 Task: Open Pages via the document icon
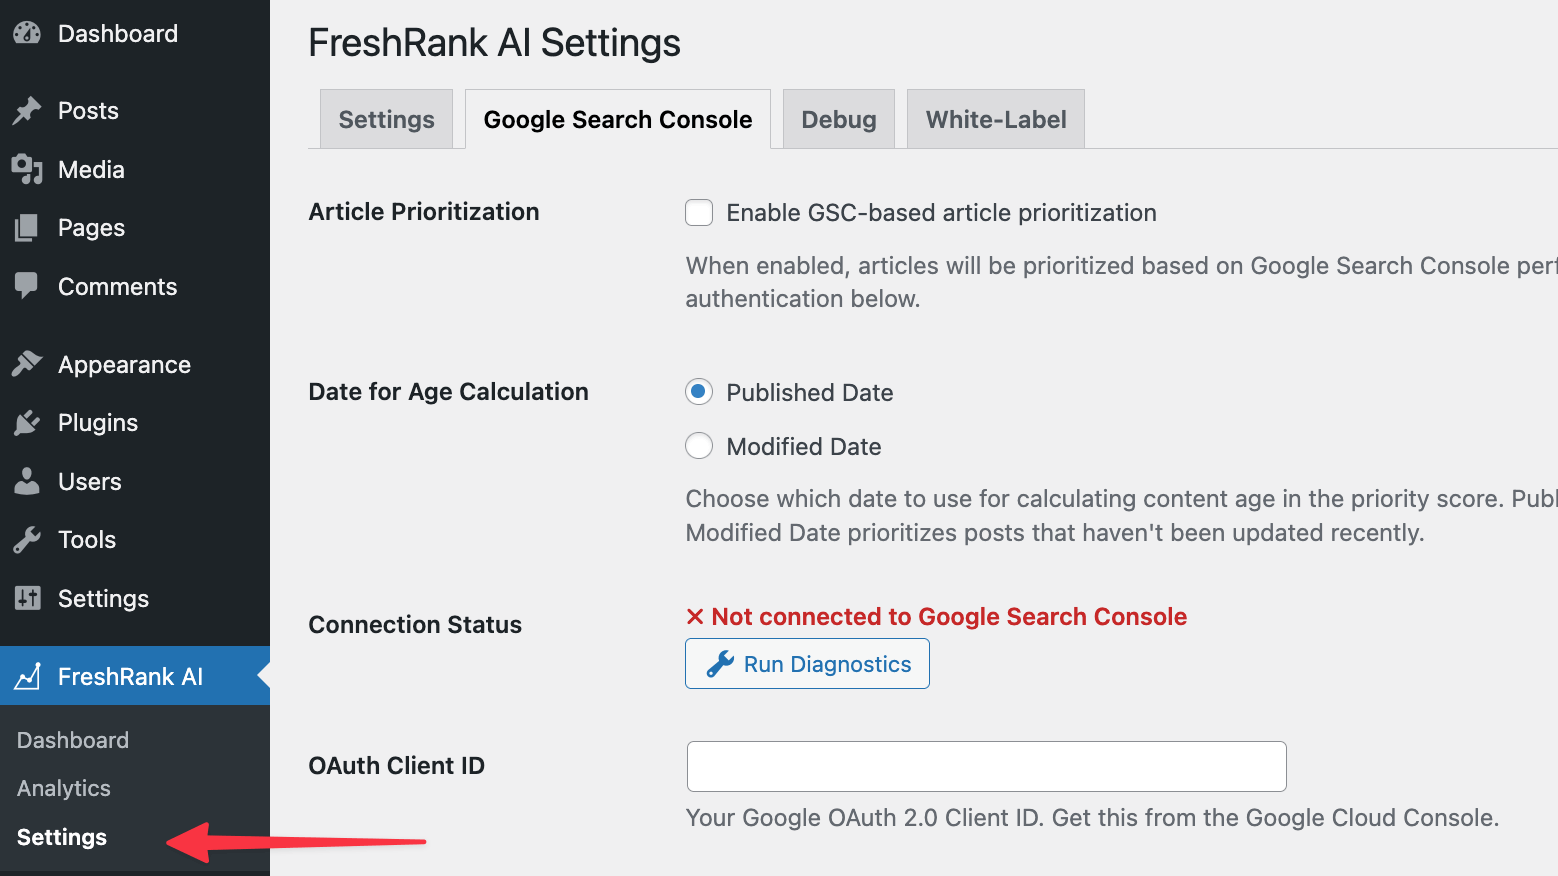(28, 227)
